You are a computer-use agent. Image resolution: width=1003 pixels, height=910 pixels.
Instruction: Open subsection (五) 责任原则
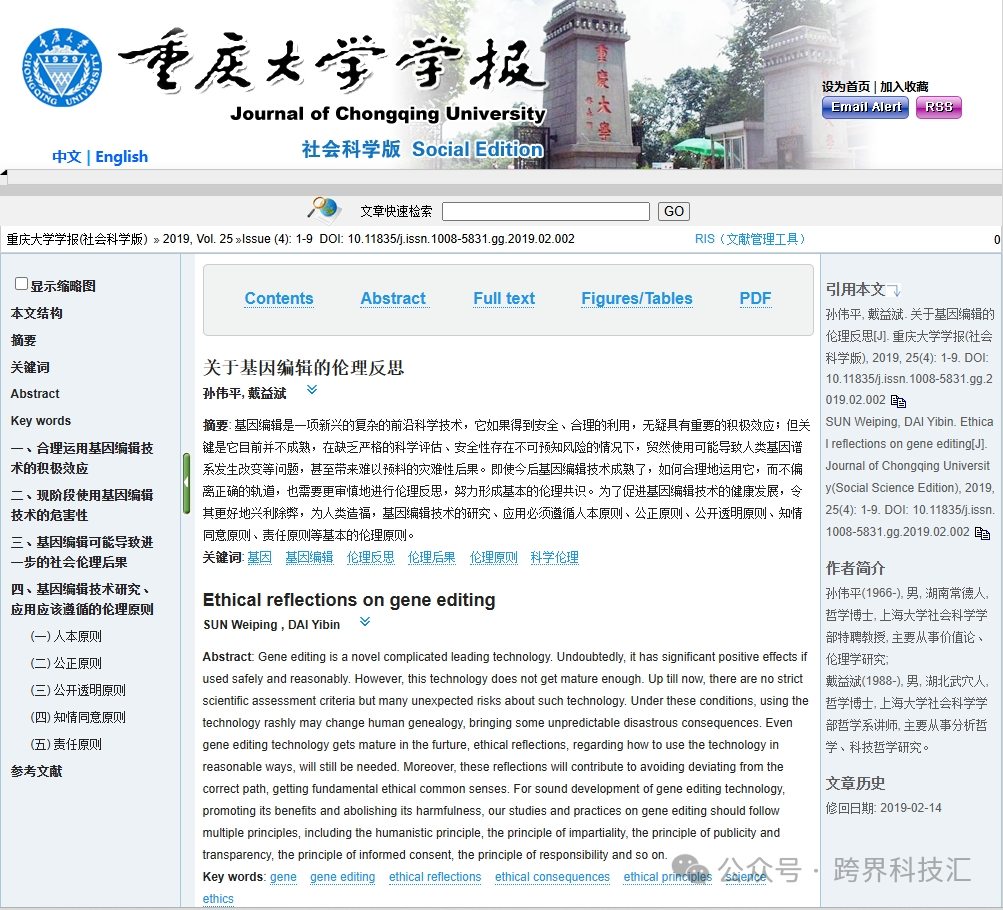66,744
